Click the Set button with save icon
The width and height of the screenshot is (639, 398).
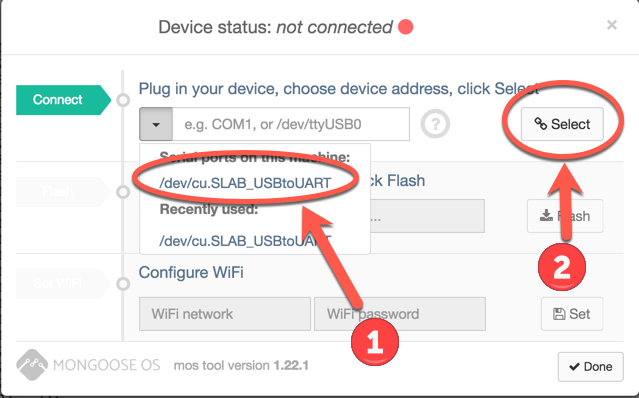(572, 314)
